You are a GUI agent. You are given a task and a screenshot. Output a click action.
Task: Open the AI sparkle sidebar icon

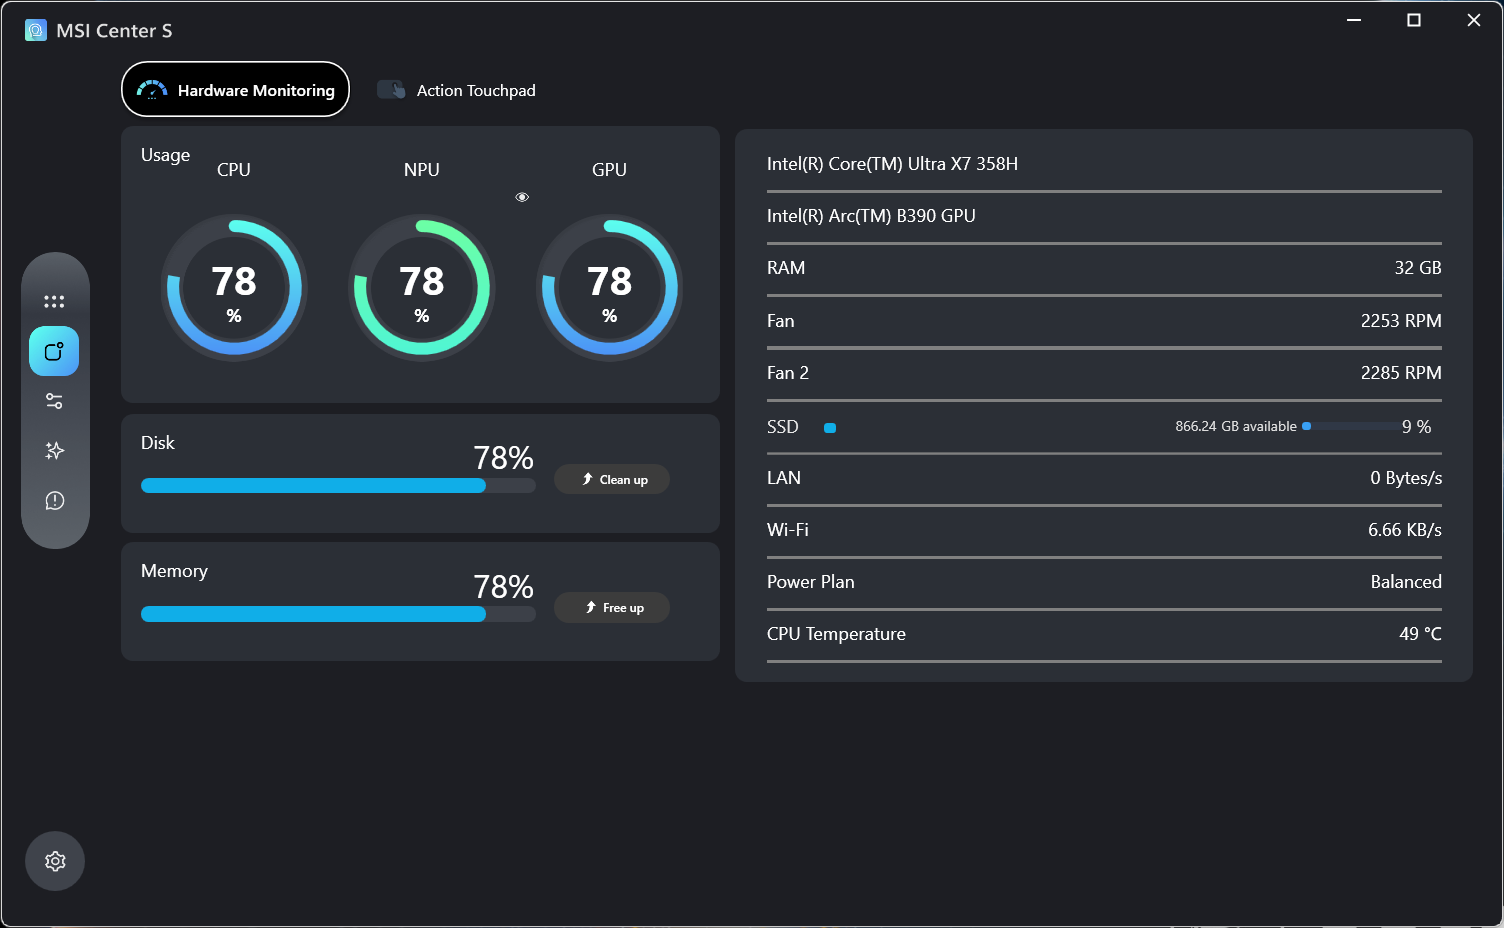[54, 451]
